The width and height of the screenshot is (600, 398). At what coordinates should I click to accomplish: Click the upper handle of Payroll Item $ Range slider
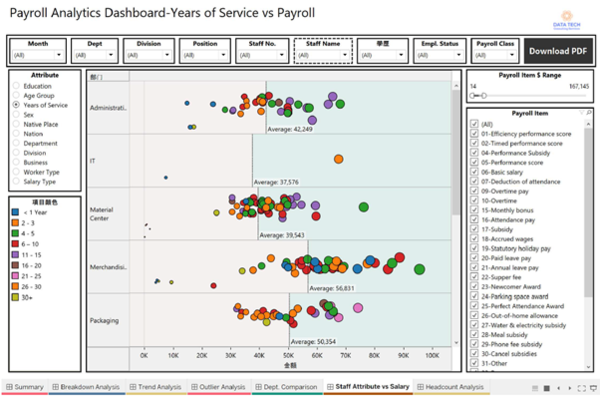[484, 96]
